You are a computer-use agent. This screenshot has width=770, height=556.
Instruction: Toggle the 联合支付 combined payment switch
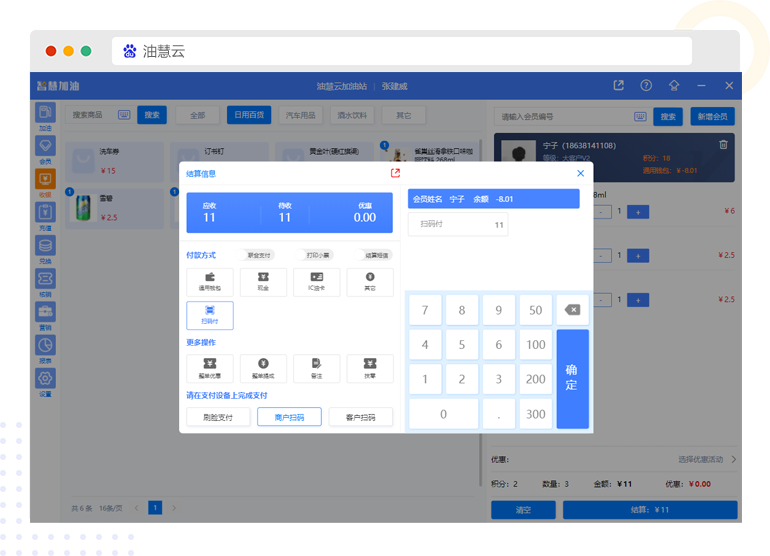(259, 255)
